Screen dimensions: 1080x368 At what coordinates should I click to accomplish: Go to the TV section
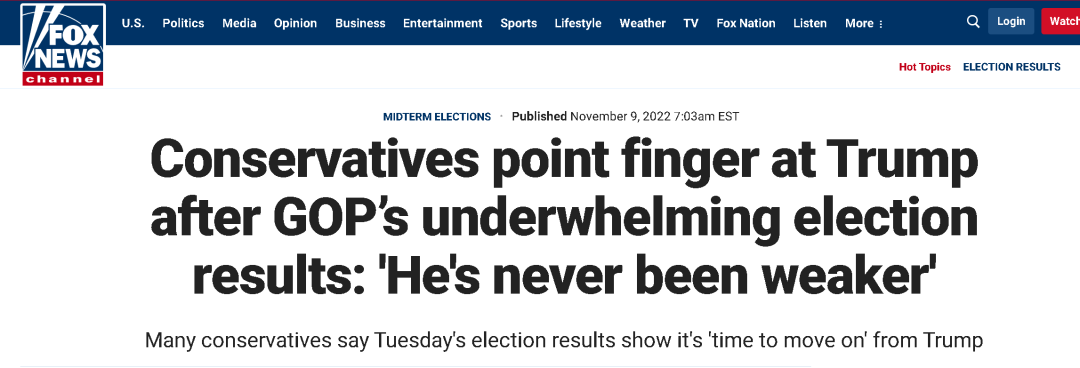point(691,23)
